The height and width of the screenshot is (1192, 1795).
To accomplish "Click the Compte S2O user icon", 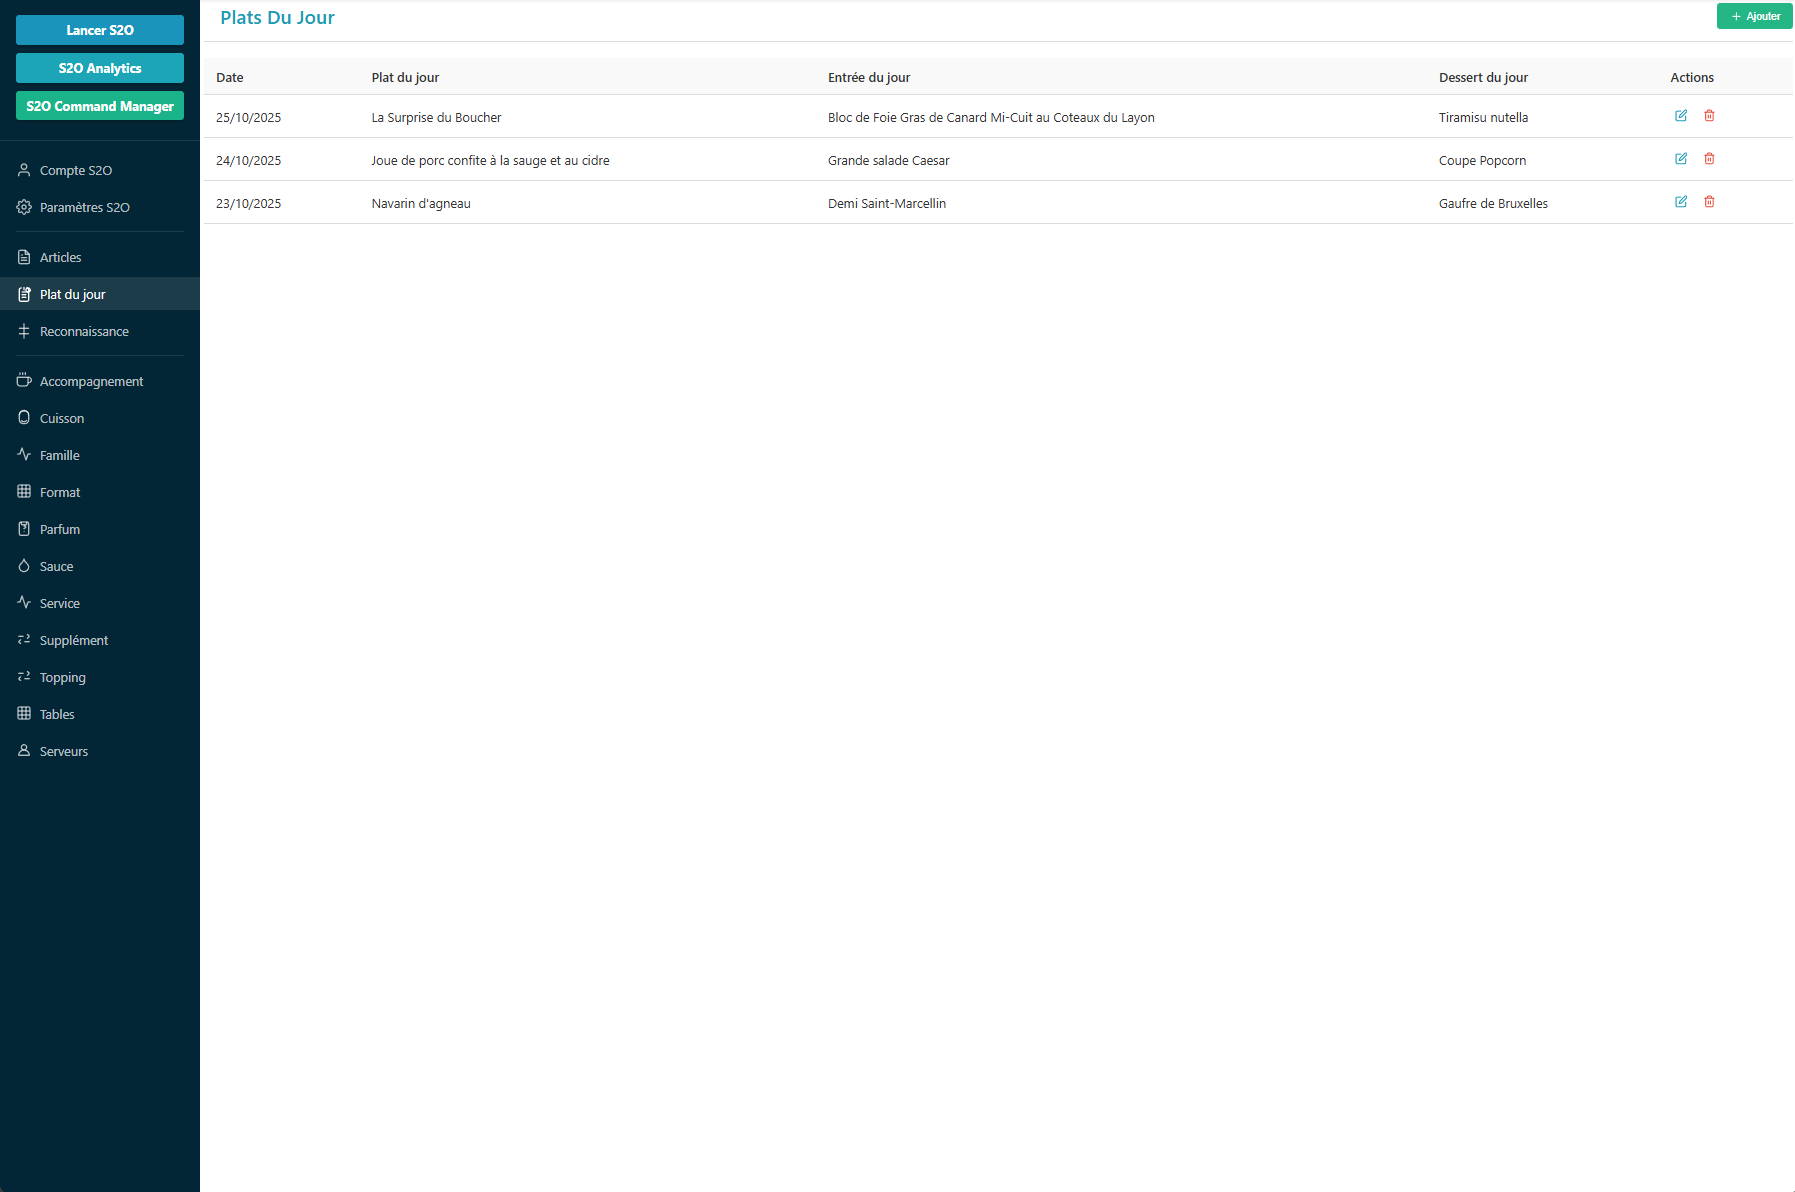I will (24, 170).
